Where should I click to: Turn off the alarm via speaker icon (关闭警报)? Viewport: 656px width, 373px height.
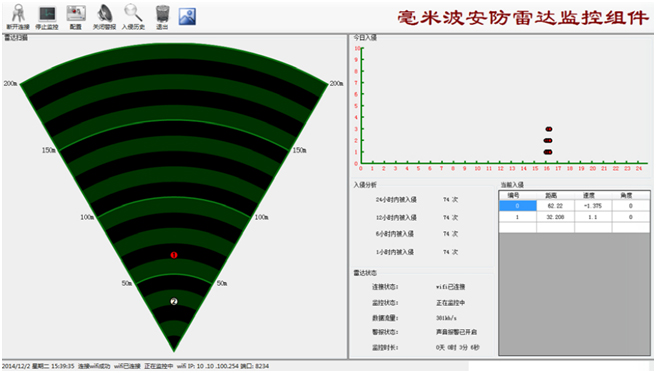pyautogui.click(x=104, y=14)
